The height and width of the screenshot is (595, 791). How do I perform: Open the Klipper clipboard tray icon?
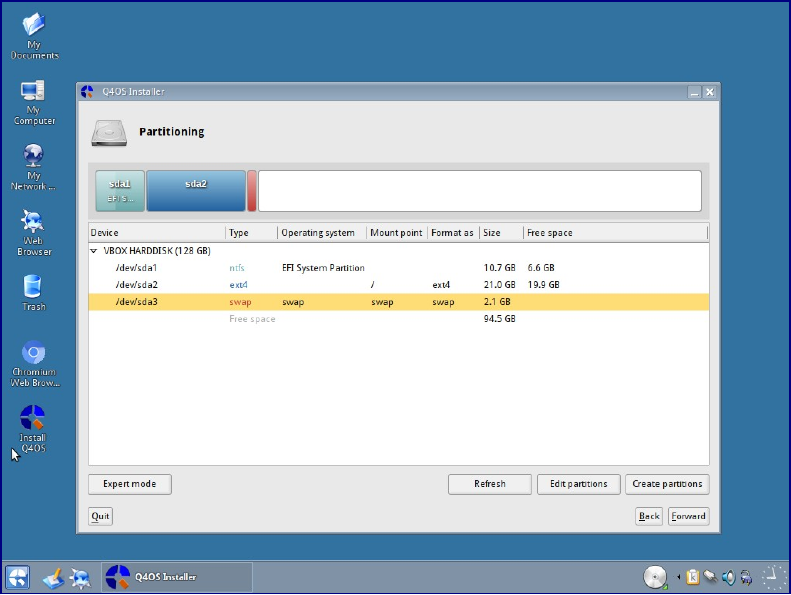pos(693,577)
